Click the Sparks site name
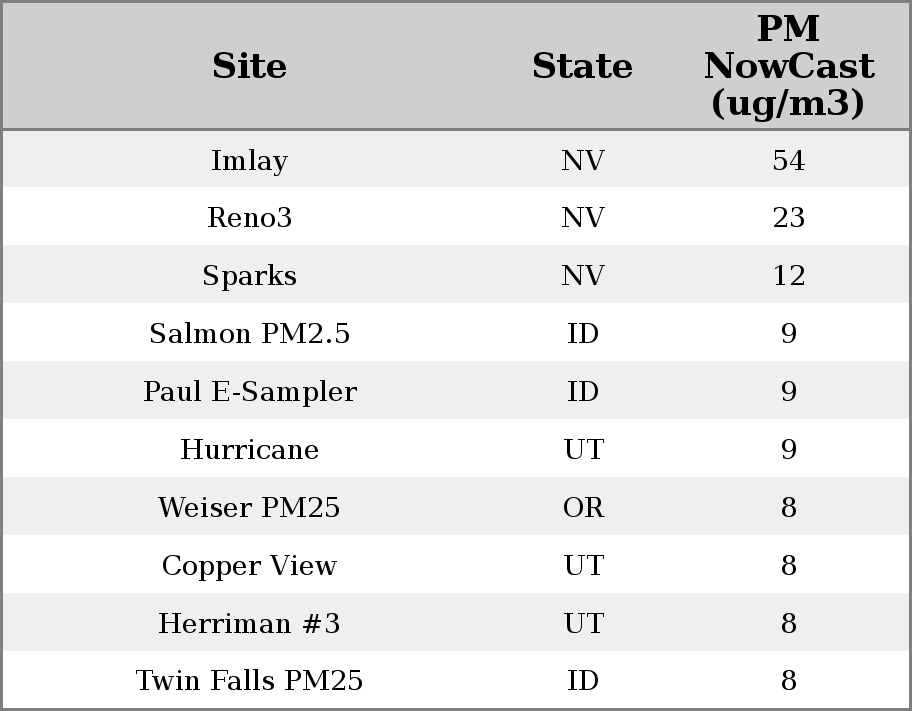The image size is (912, 711). click(249, 276)
